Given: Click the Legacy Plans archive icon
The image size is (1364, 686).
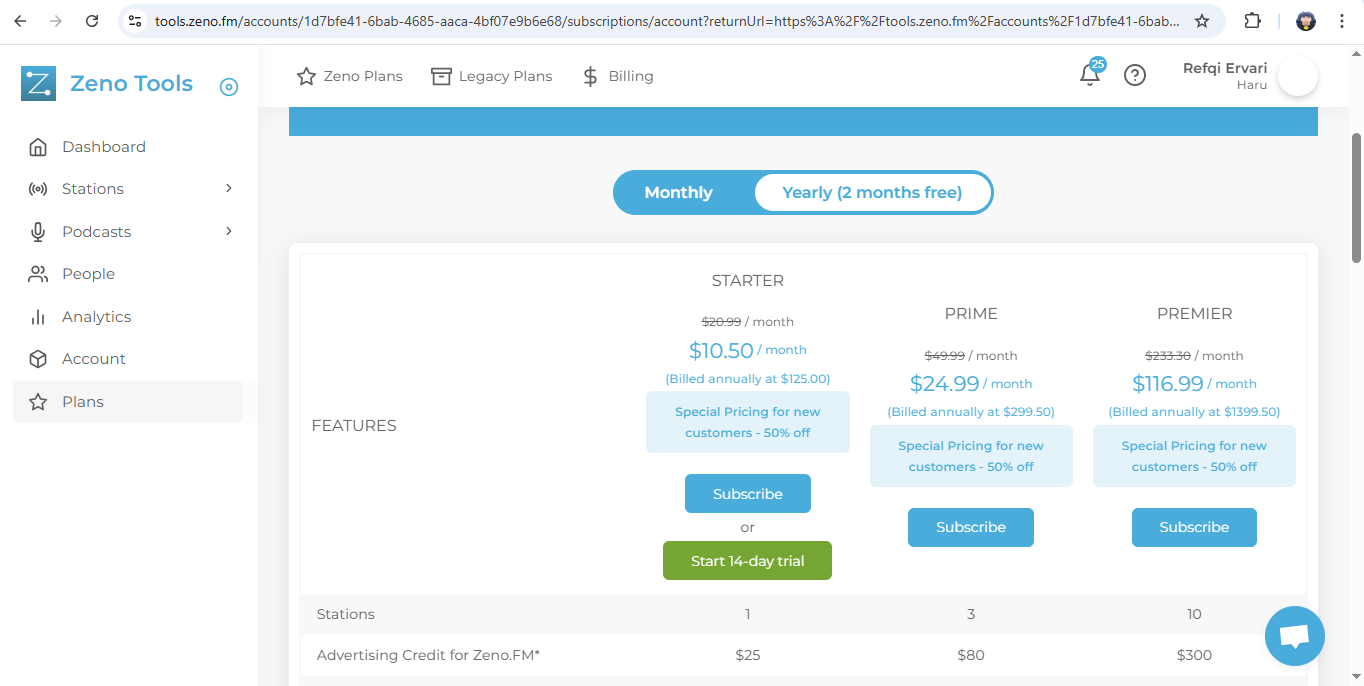Looking at the screenshot, I should pyautogui.click(x=441, y=76).
